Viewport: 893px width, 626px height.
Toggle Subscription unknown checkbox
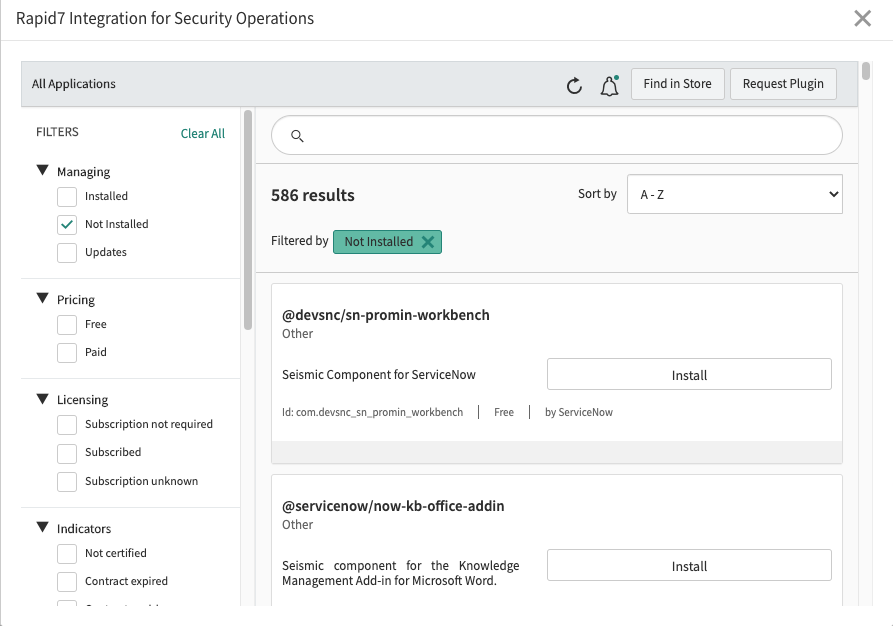tap(67, 481)
